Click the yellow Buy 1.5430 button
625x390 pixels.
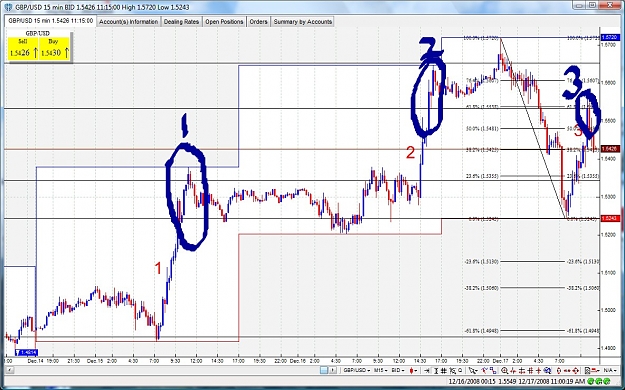[x=55, y=49]
